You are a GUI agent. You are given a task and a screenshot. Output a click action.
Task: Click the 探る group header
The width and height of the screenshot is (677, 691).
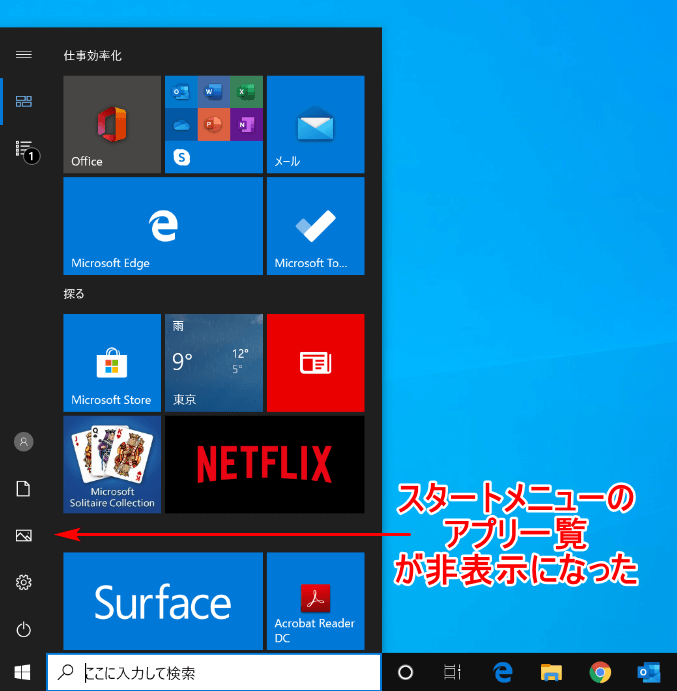click(x=74, y=294)
